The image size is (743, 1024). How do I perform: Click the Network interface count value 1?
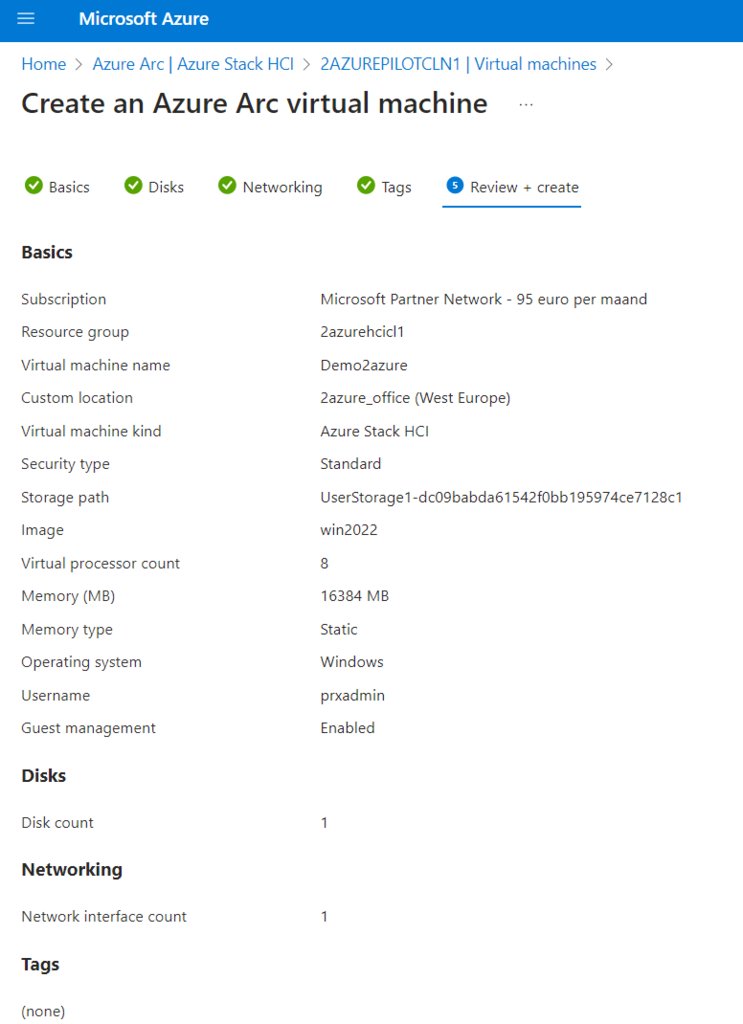coord(324,917)
